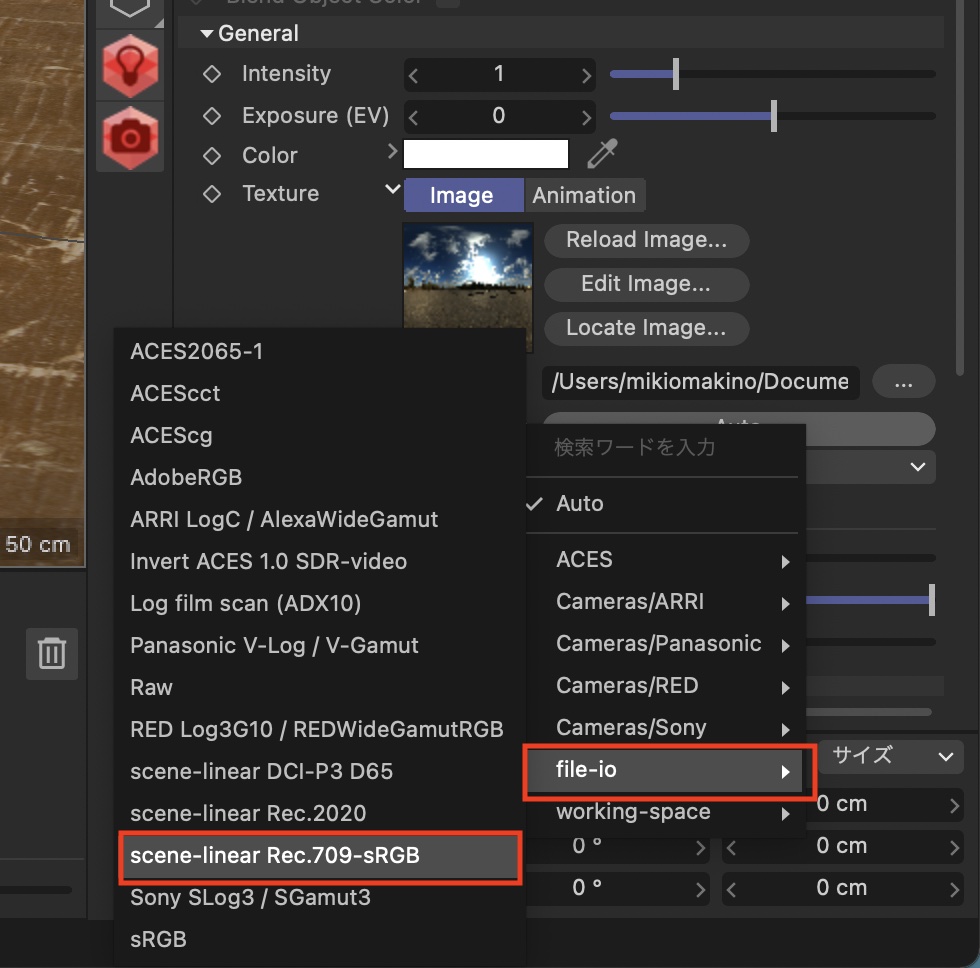Click the red light bulb icon
The image size is (980, 968).
130,64
